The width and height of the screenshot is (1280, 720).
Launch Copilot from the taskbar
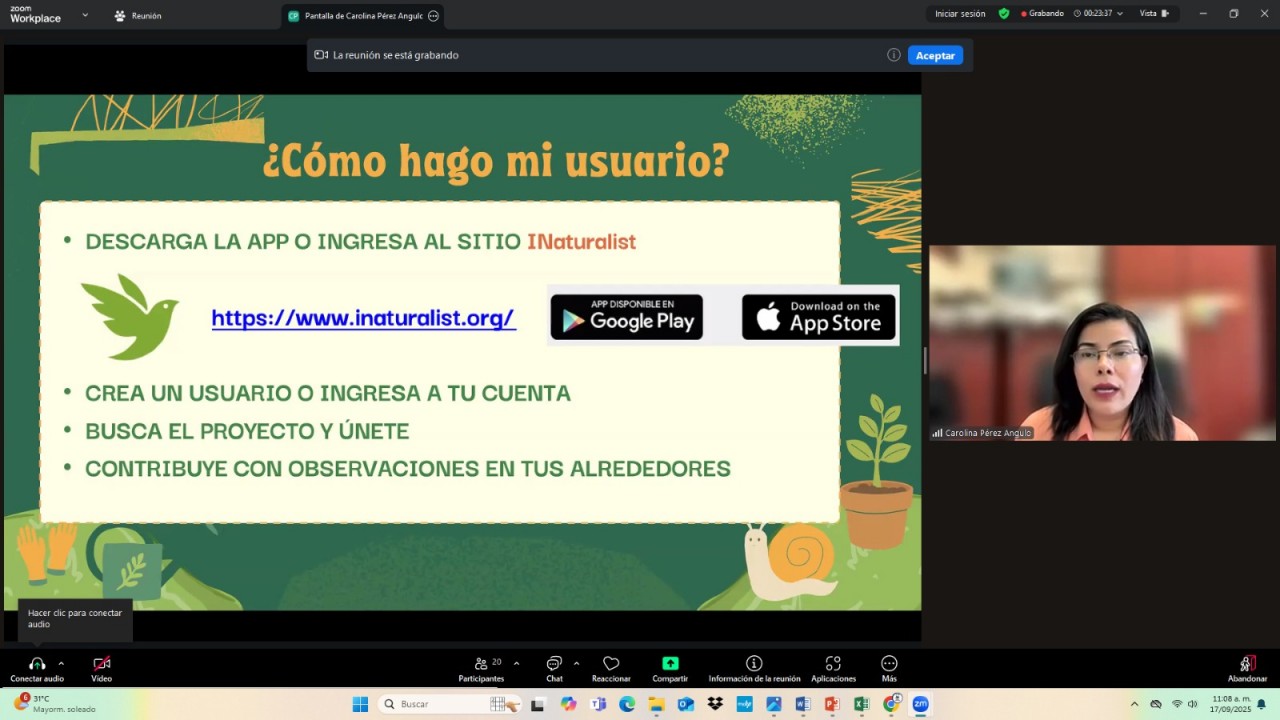tap(568, 704)
